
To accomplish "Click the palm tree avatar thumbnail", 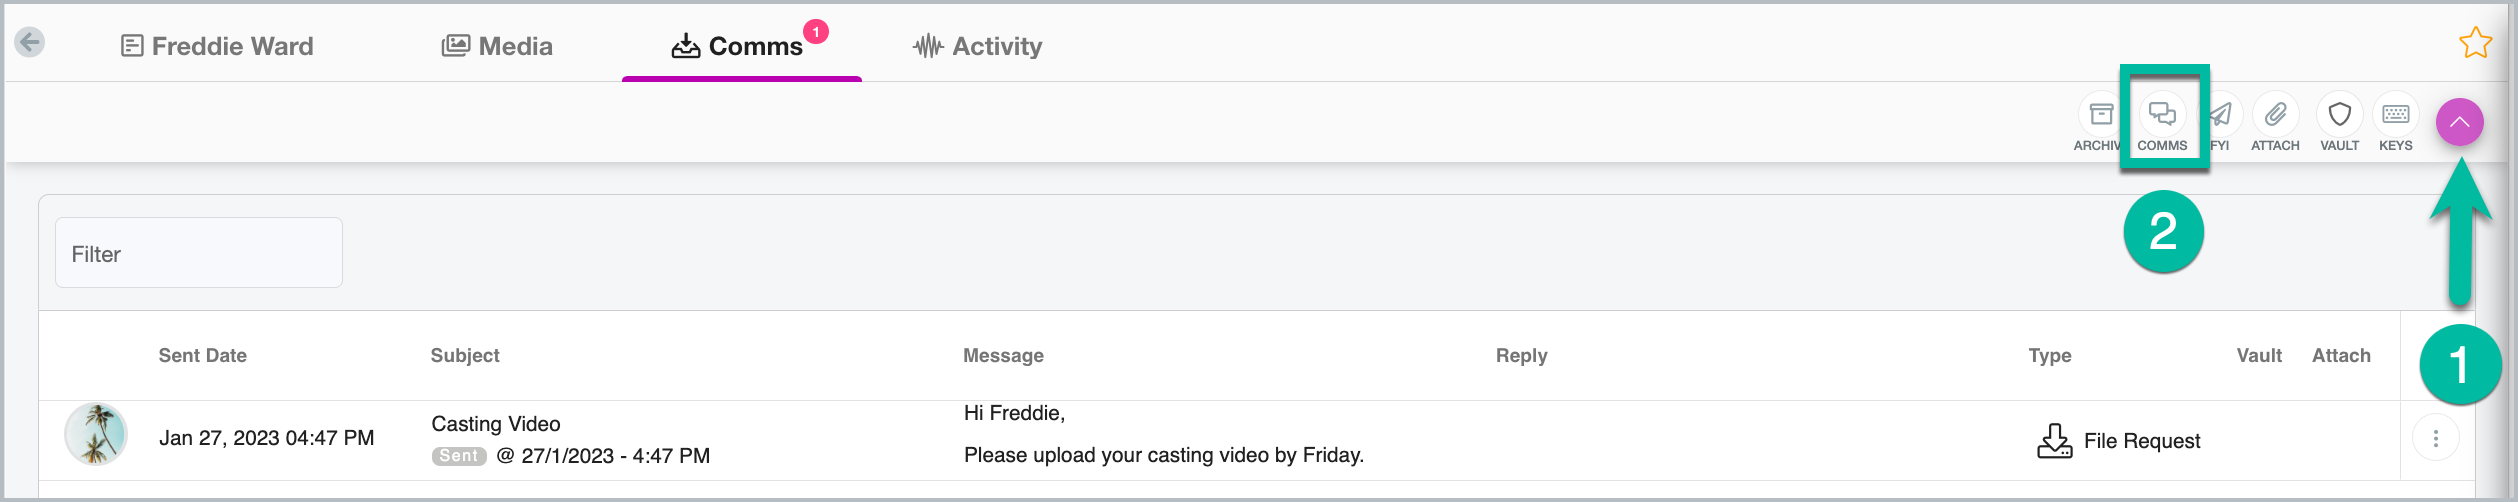I will 96,434.
